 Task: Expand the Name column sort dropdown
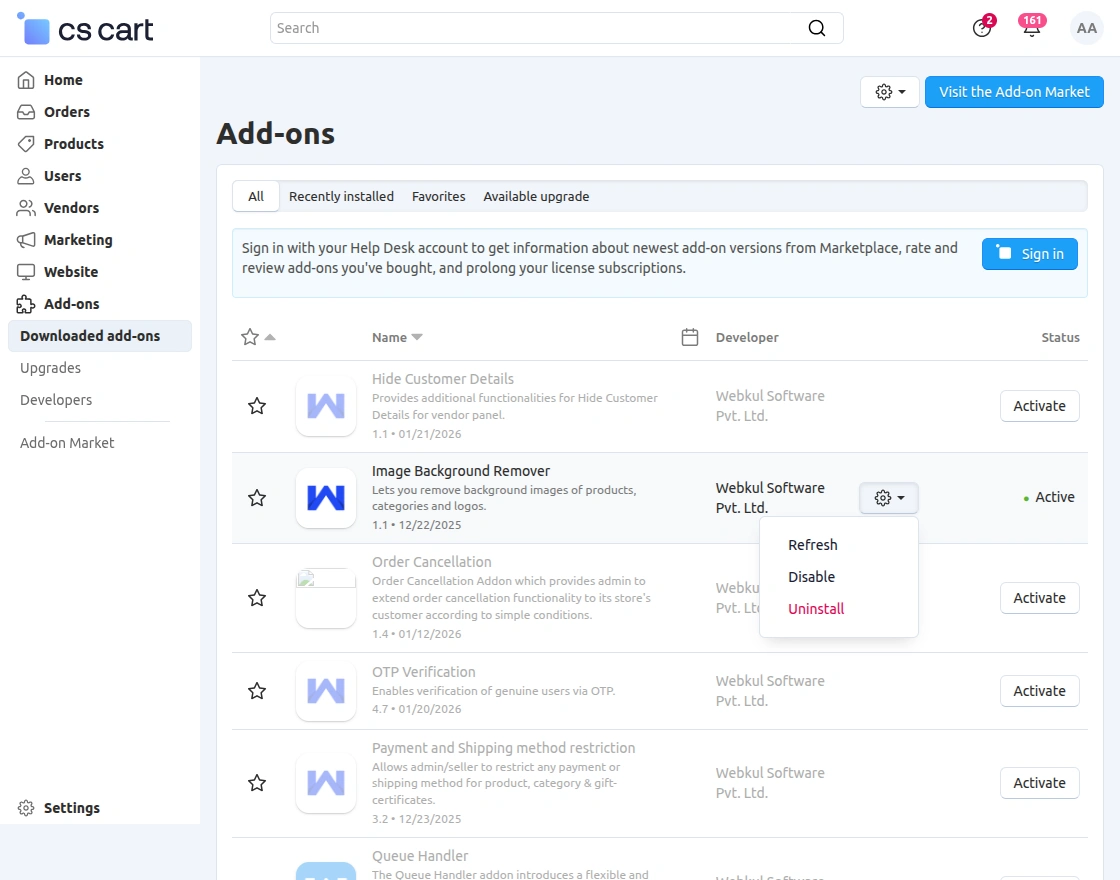(417, 337)
